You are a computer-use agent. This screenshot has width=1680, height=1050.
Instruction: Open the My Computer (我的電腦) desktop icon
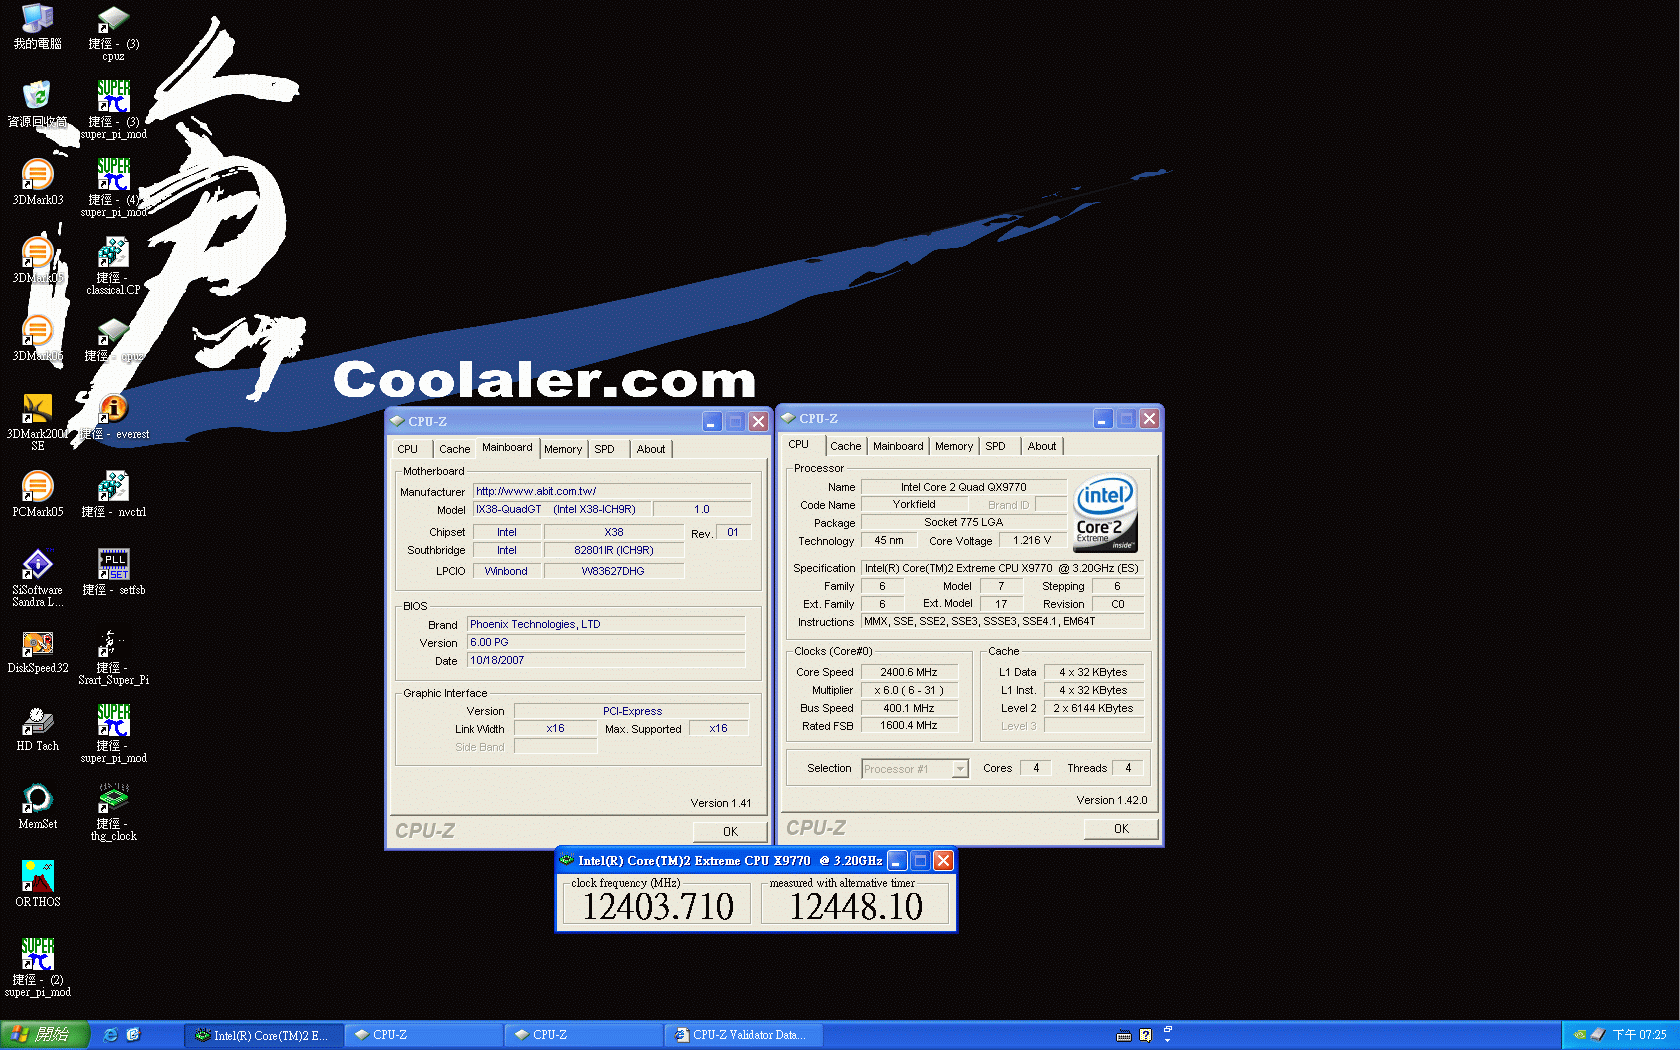[x=37, y=27]
